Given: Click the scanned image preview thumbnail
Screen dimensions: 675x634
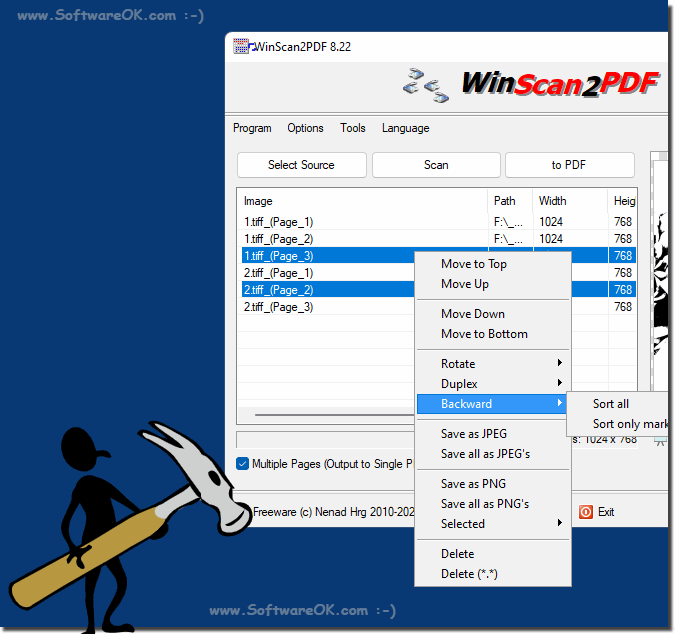Looking at the screenshot, I should 660,275.
